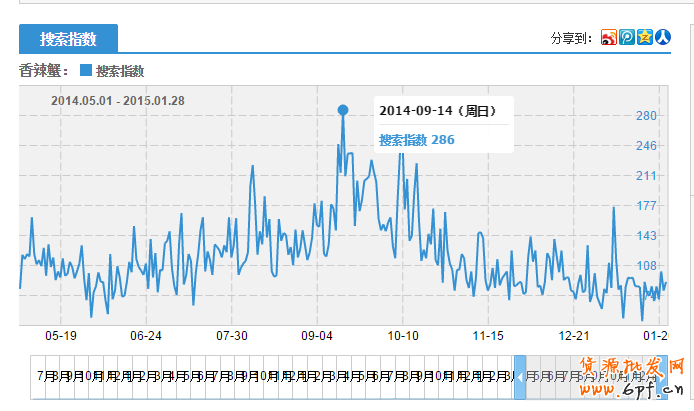
Task: Share chart to Renren network
Action: (662, 37)
